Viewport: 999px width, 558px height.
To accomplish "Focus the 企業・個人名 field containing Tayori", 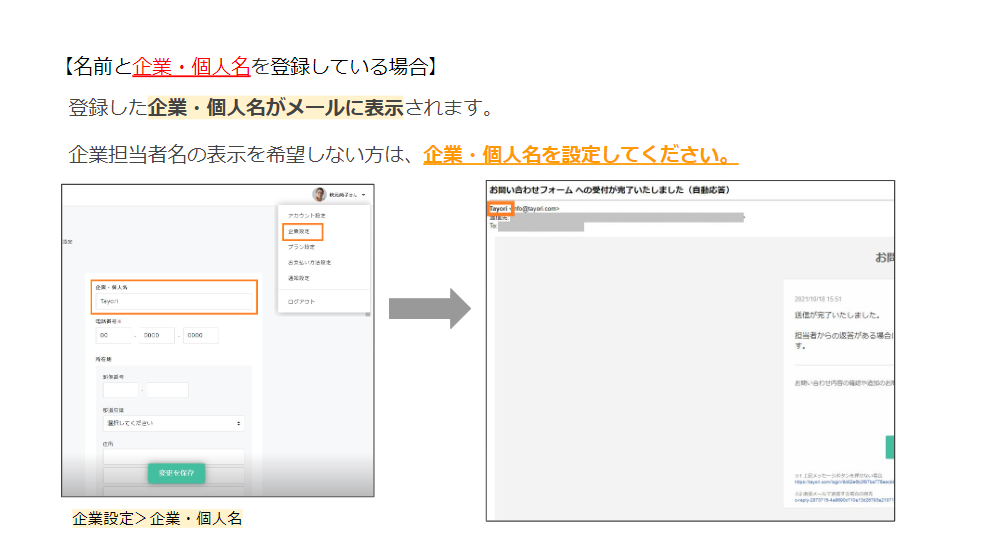I will pyautogui.click(x=175, y=301).
